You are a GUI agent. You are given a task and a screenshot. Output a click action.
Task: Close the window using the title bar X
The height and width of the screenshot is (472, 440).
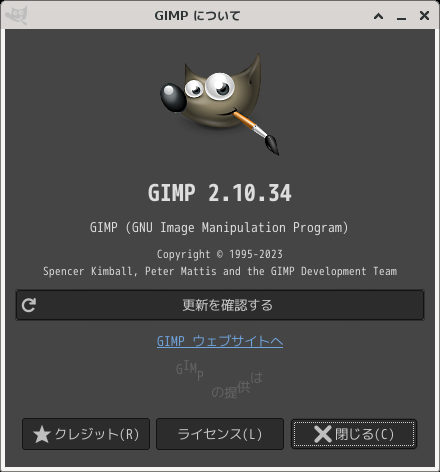(x=424, y=15)
